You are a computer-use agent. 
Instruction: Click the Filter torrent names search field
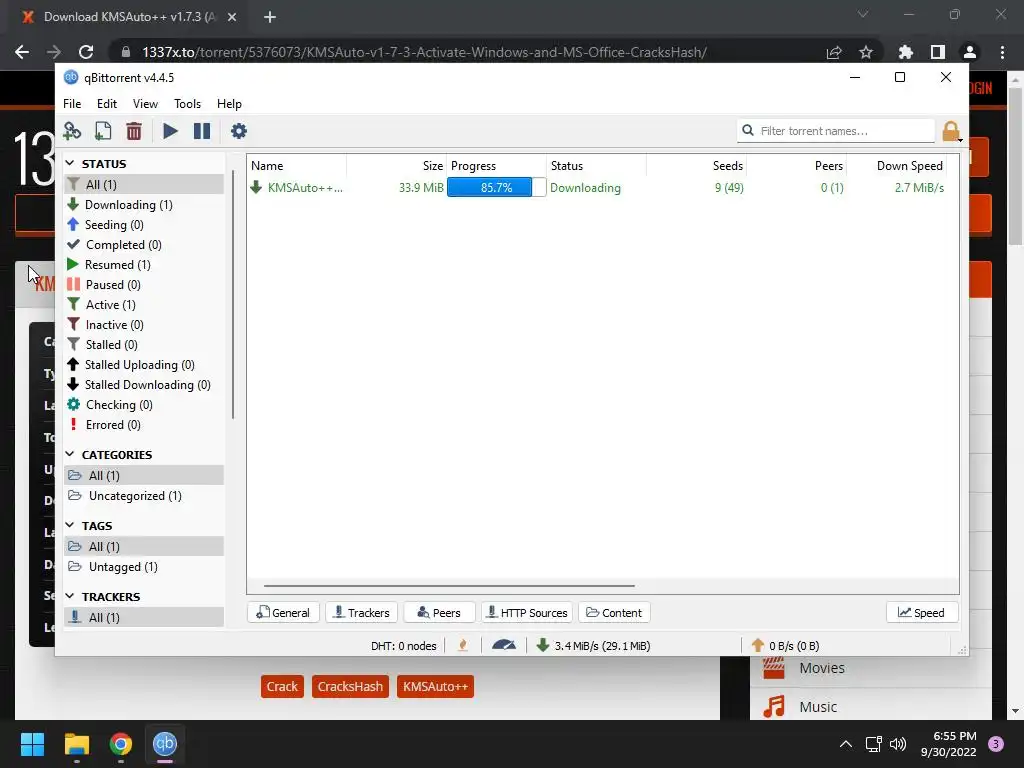coord(837,131)
